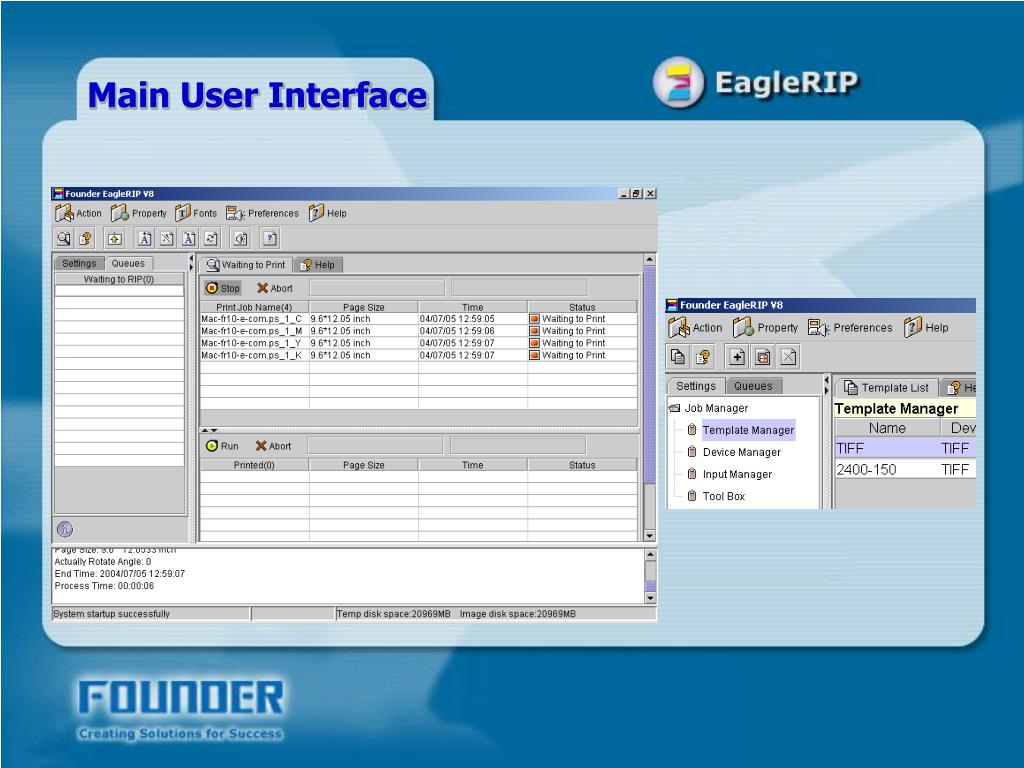The height and width of the screenshot is (768, 1024).
Task: Click the crossed-out page toolbar icon
Action: (167, 239)
